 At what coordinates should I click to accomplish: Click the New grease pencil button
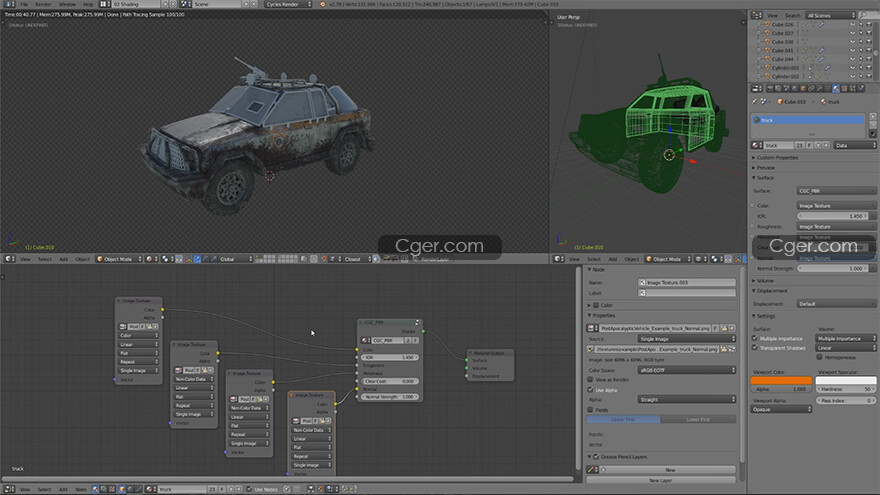[670, 469]
